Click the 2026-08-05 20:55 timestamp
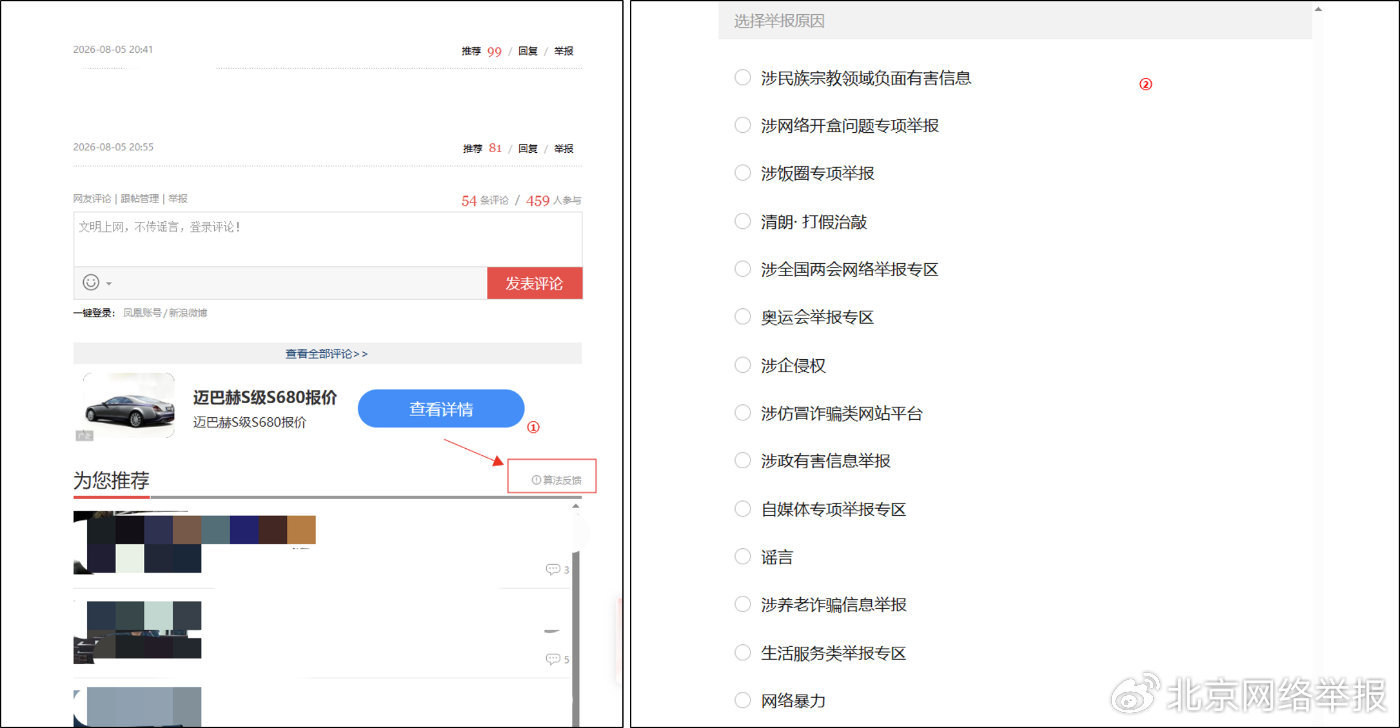Image resolution: width=1400 pixels, height=728 pixels. [113, 147]
